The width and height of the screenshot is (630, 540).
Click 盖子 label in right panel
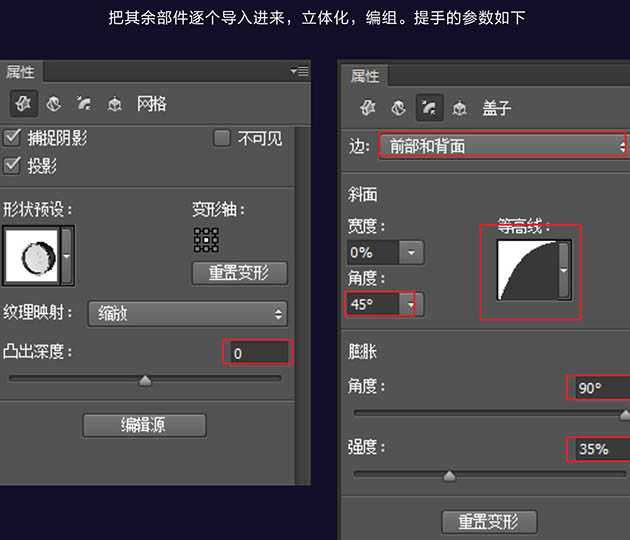497,108
